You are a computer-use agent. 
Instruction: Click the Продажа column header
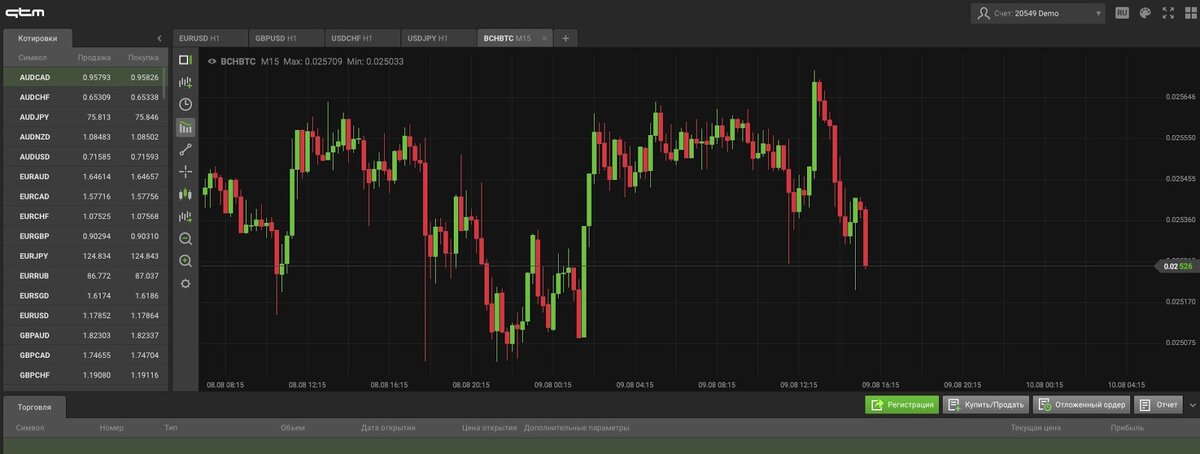pos(95,58)
